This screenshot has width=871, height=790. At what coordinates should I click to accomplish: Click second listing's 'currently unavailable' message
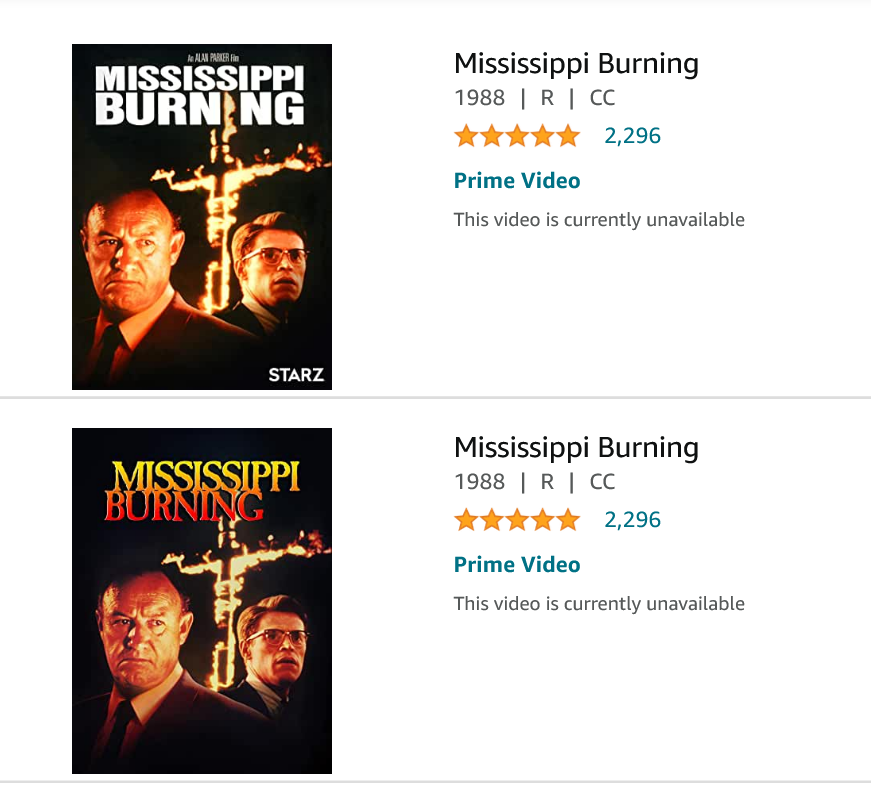pos(599,604)
